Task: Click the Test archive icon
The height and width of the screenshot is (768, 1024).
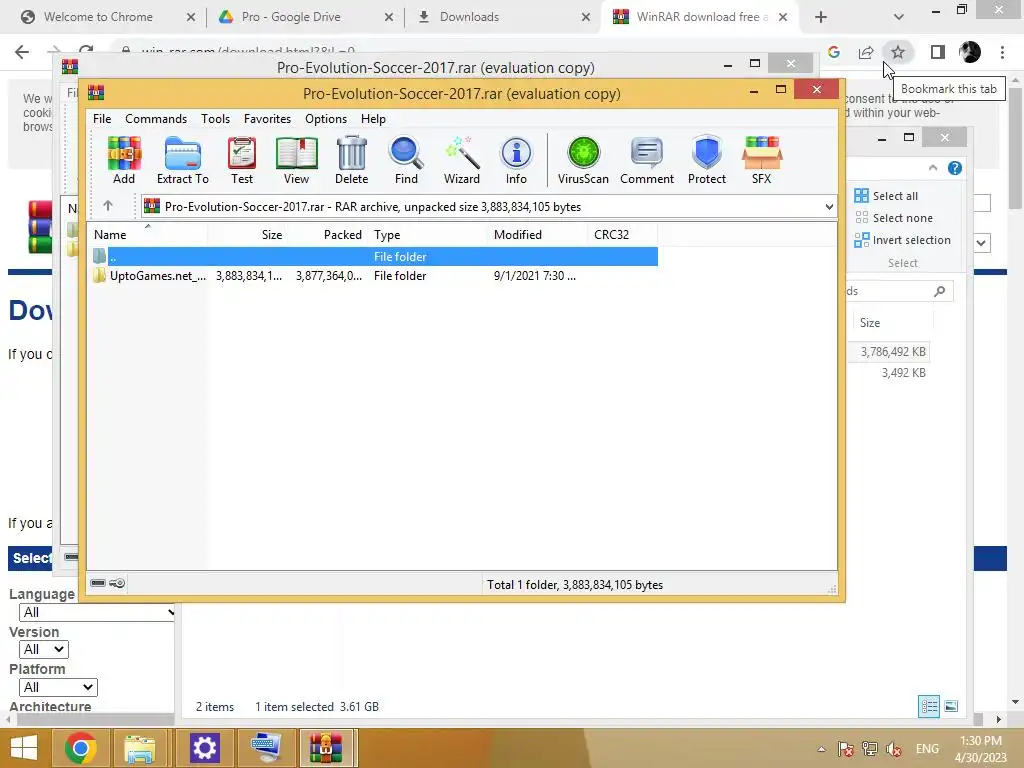Action: pos(242,161)
